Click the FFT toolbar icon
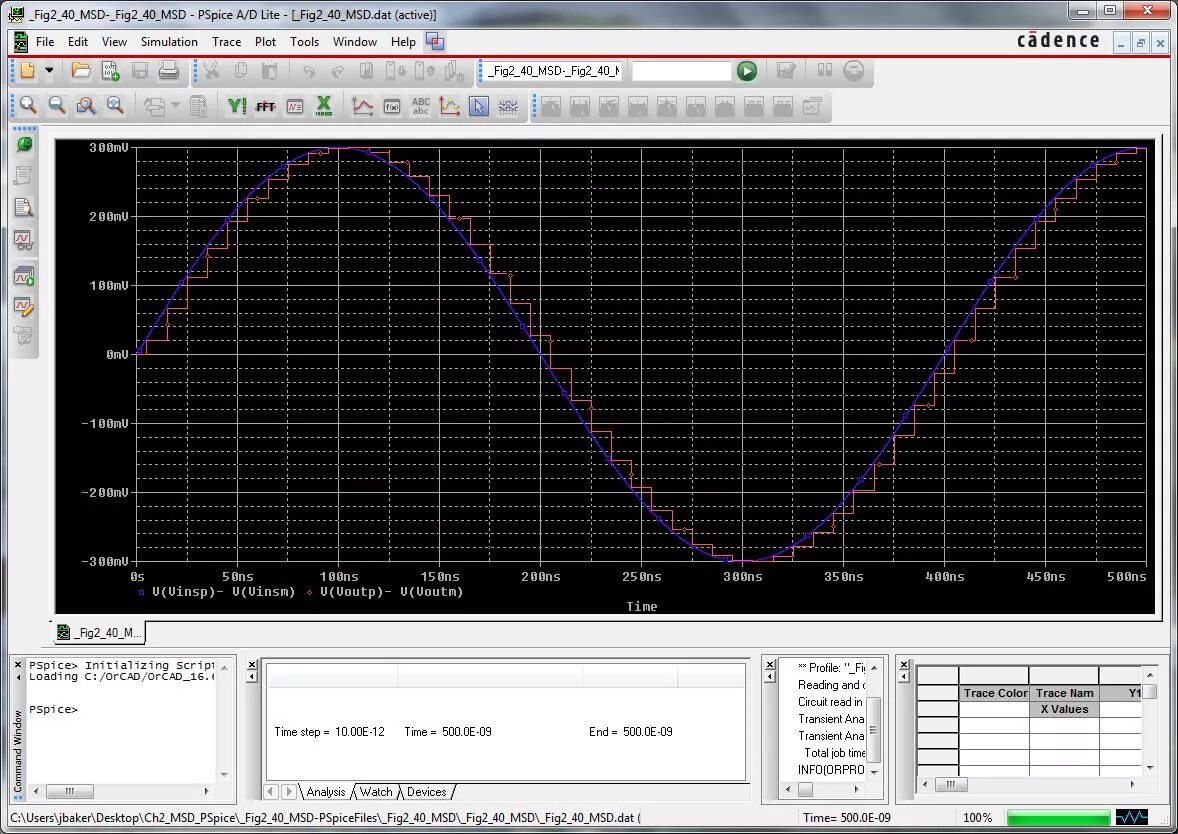This screenshot has width=1178, height=834. 265,105
